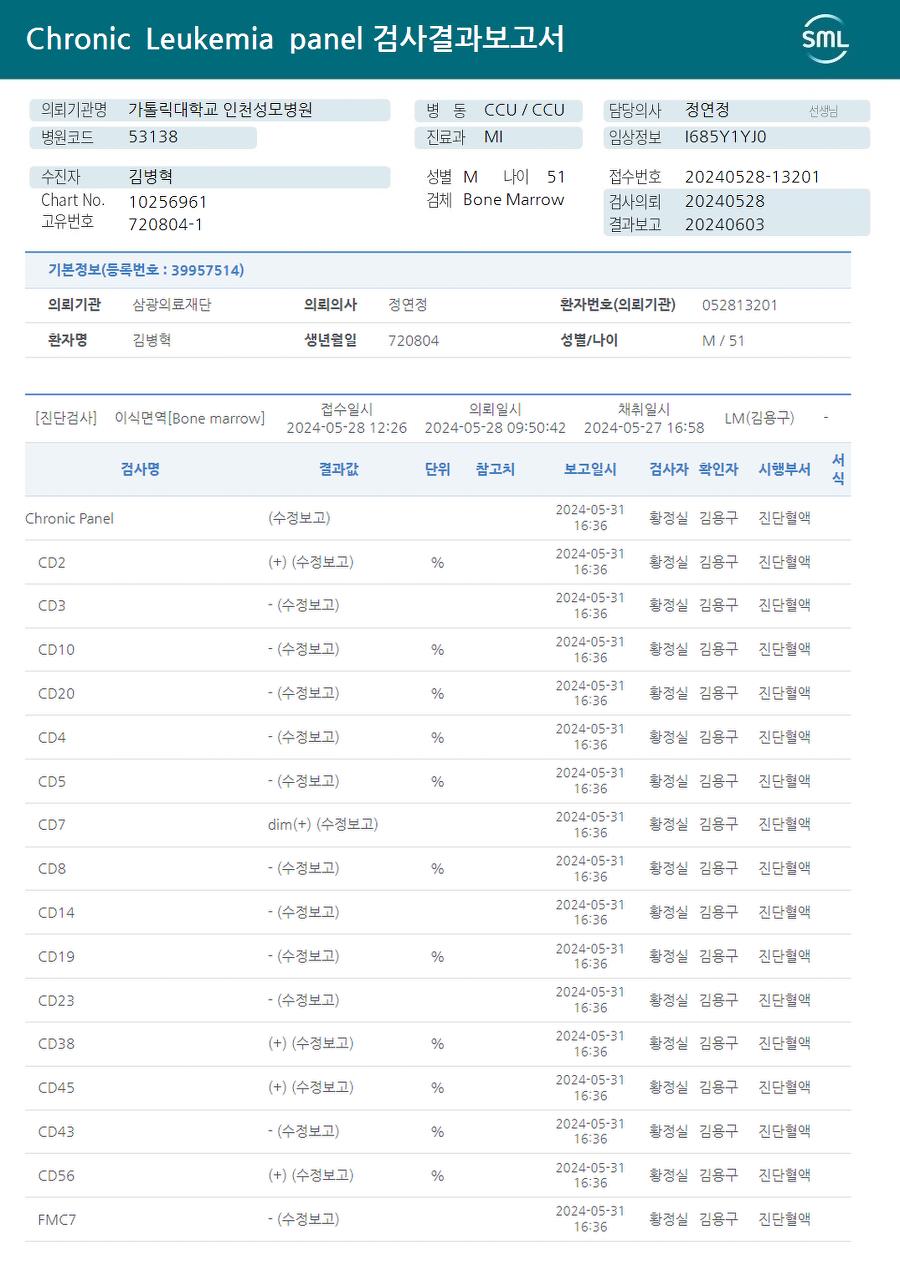Select the CD38 test row label
Viewport: 900px width, 1271px height.
click(56, 1044)
